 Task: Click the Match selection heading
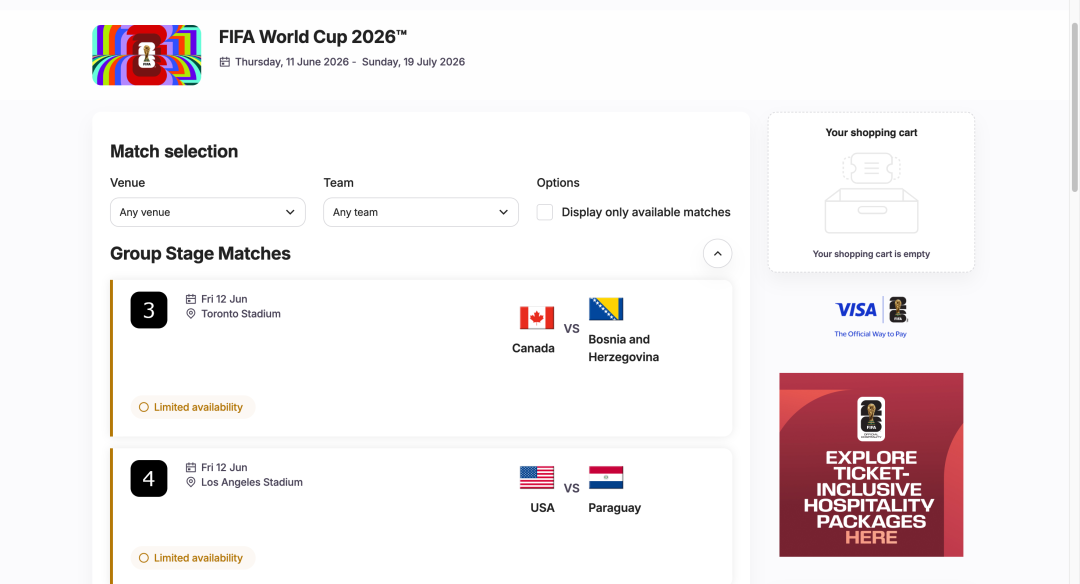point(174,151)
